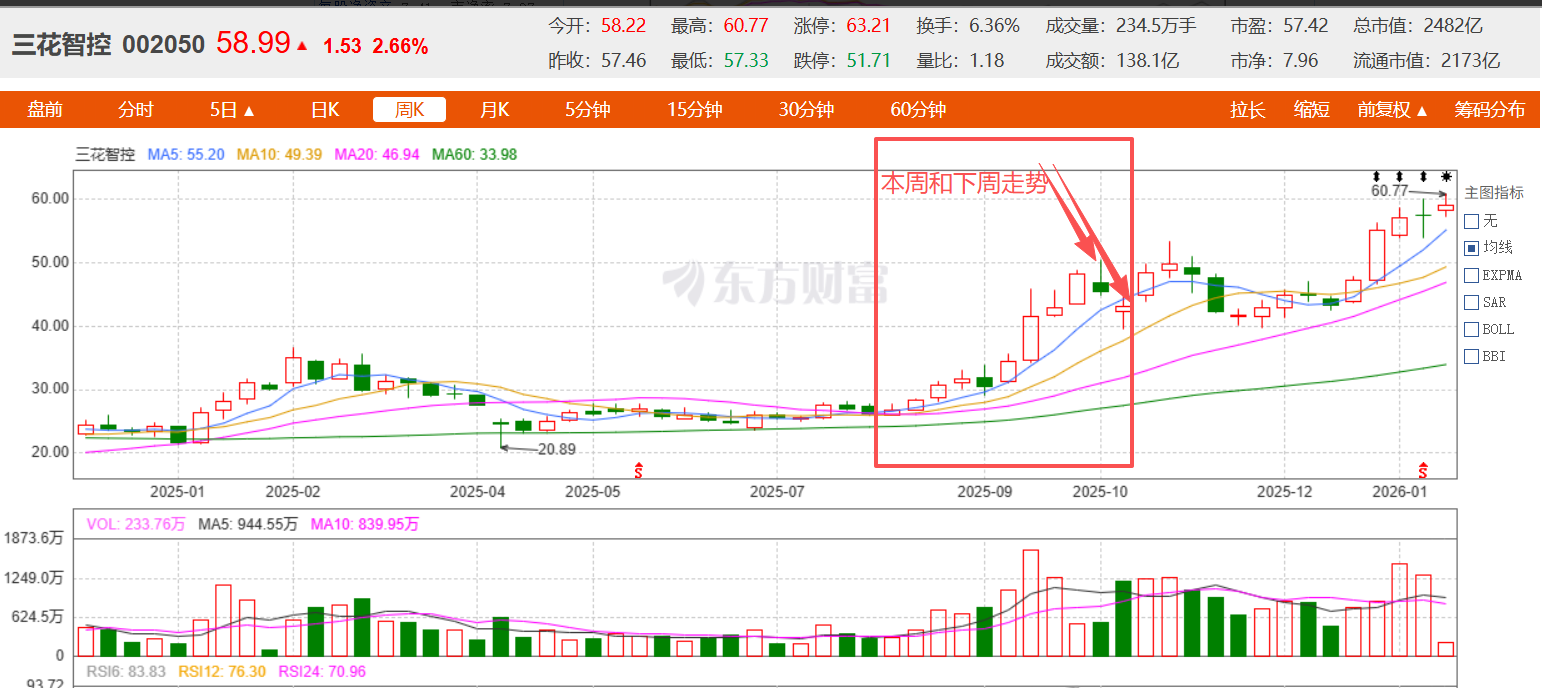Click the 最低 value 57.33
The height and width of the screenshot is (688, 1542).
point(746,60)
